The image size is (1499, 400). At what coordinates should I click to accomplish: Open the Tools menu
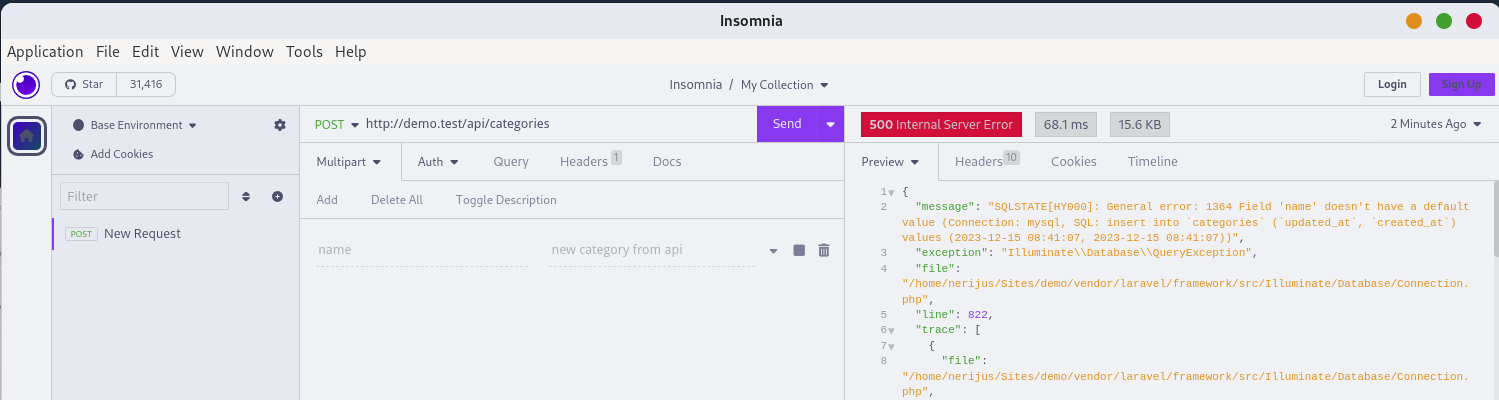pyautogui.click(x=304, y=51)
